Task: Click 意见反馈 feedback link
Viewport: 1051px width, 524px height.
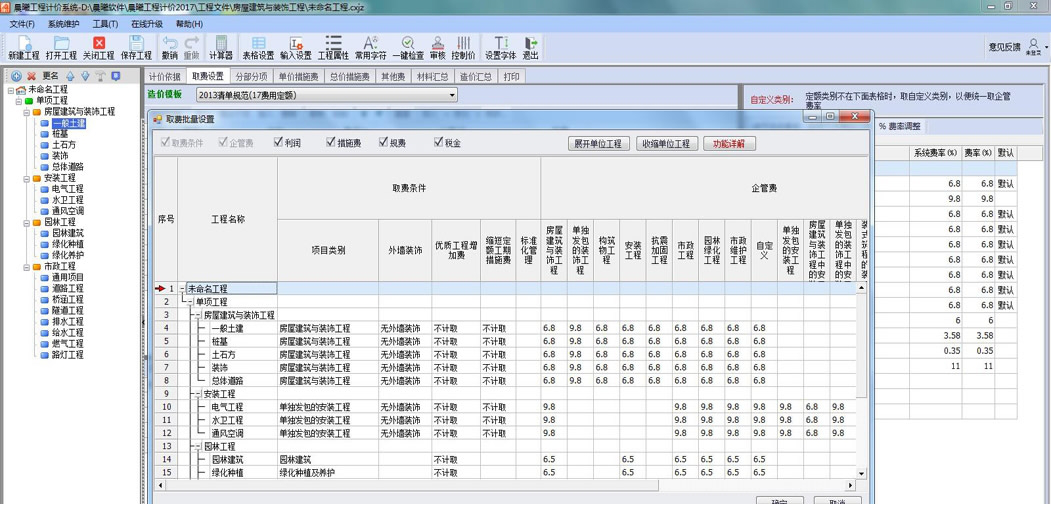Action: tap(1004, 47)
